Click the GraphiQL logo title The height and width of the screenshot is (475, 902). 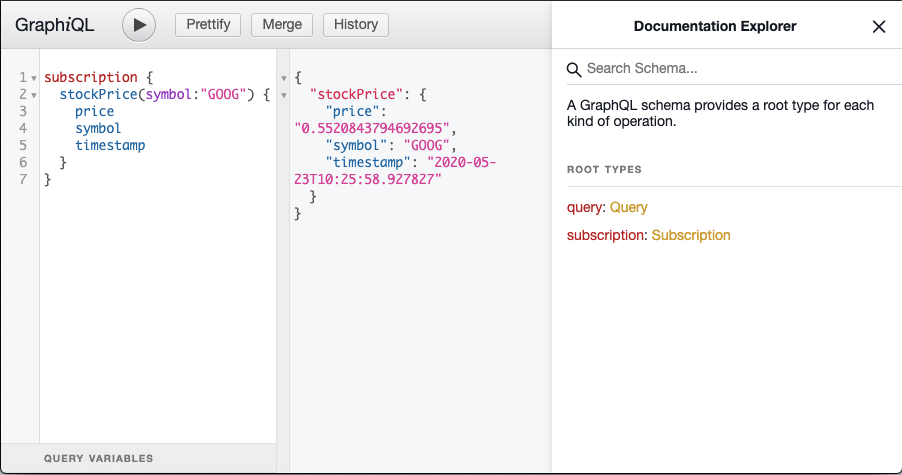tap(55, 25)
